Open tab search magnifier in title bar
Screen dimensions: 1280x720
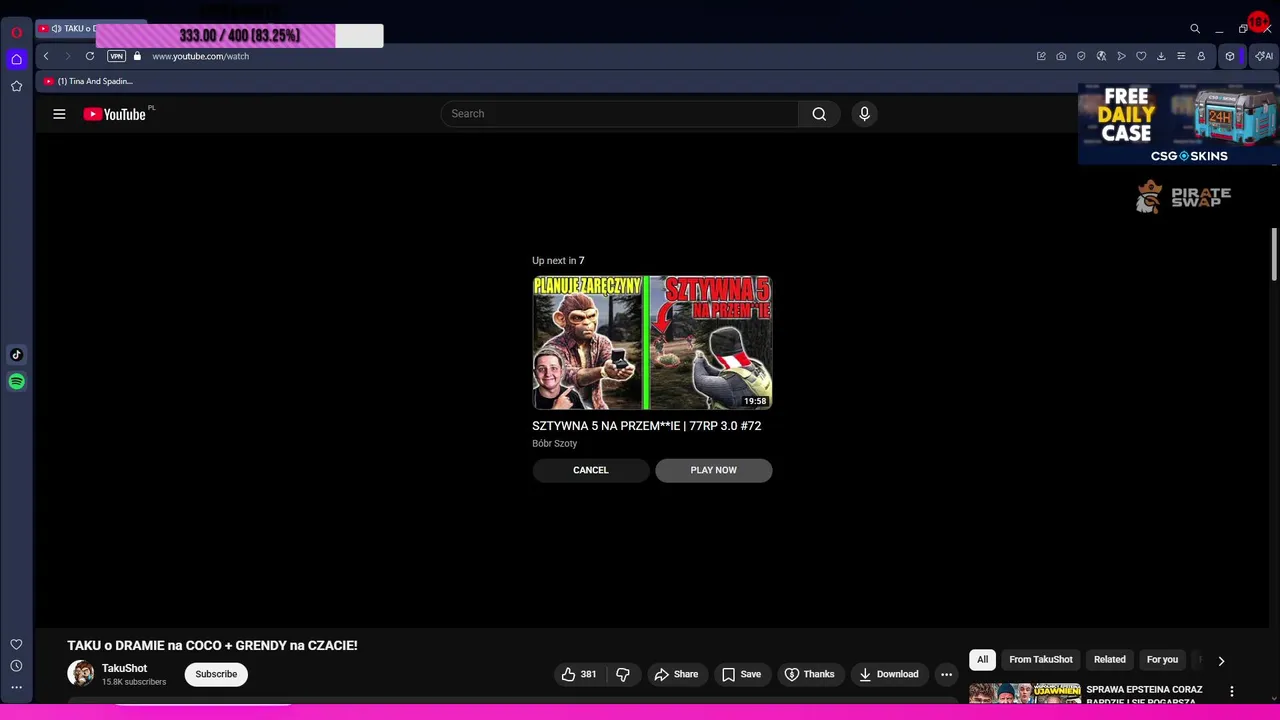tap(1194, 29)
